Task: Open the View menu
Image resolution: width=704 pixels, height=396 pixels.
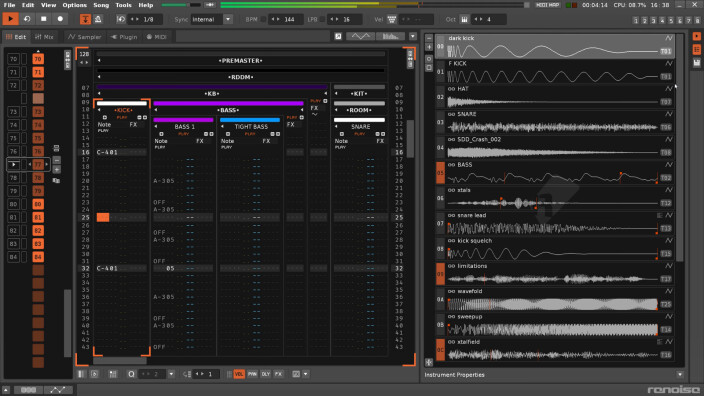Action: tap(48, 5)
